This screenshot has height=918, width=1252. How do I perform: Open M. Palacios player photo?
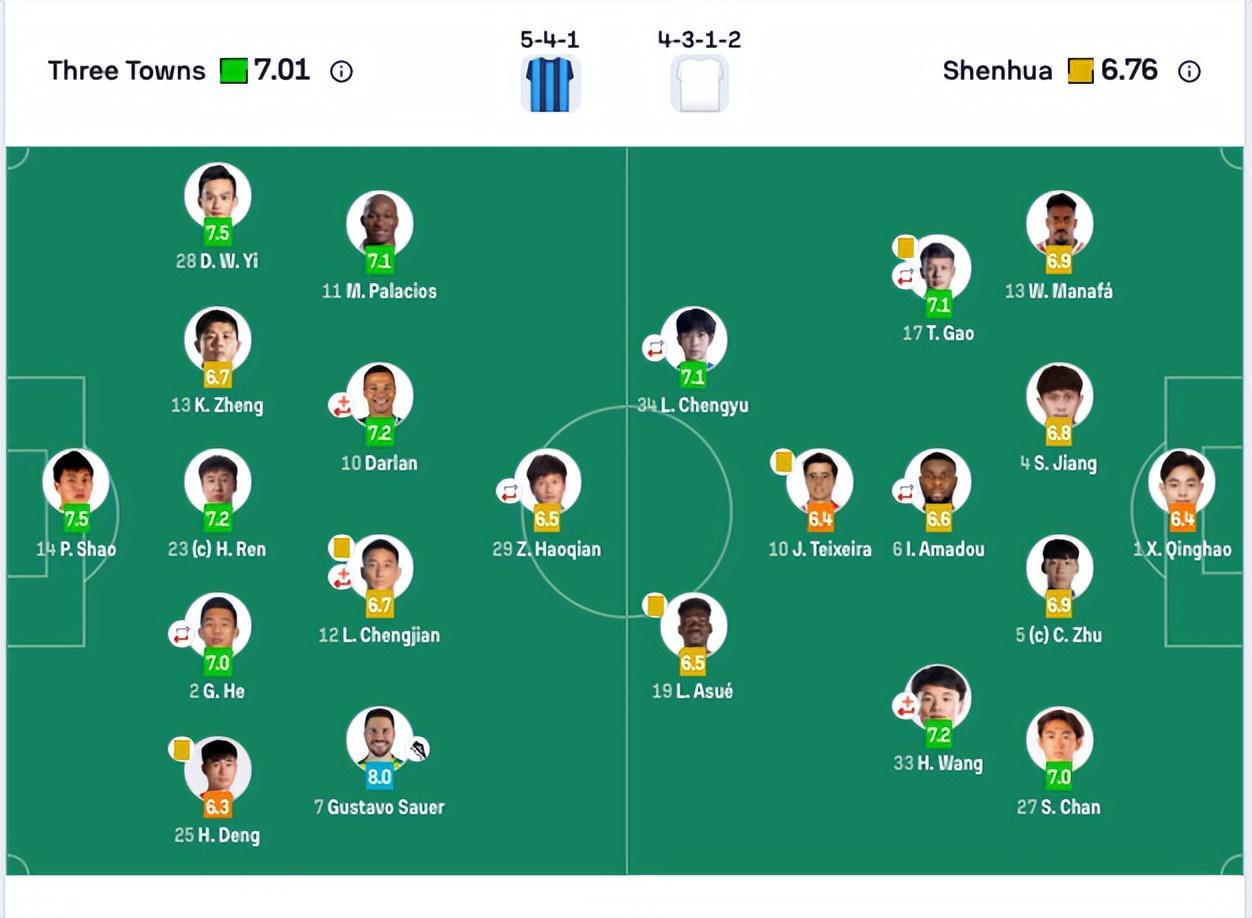(x=379, y=222)
